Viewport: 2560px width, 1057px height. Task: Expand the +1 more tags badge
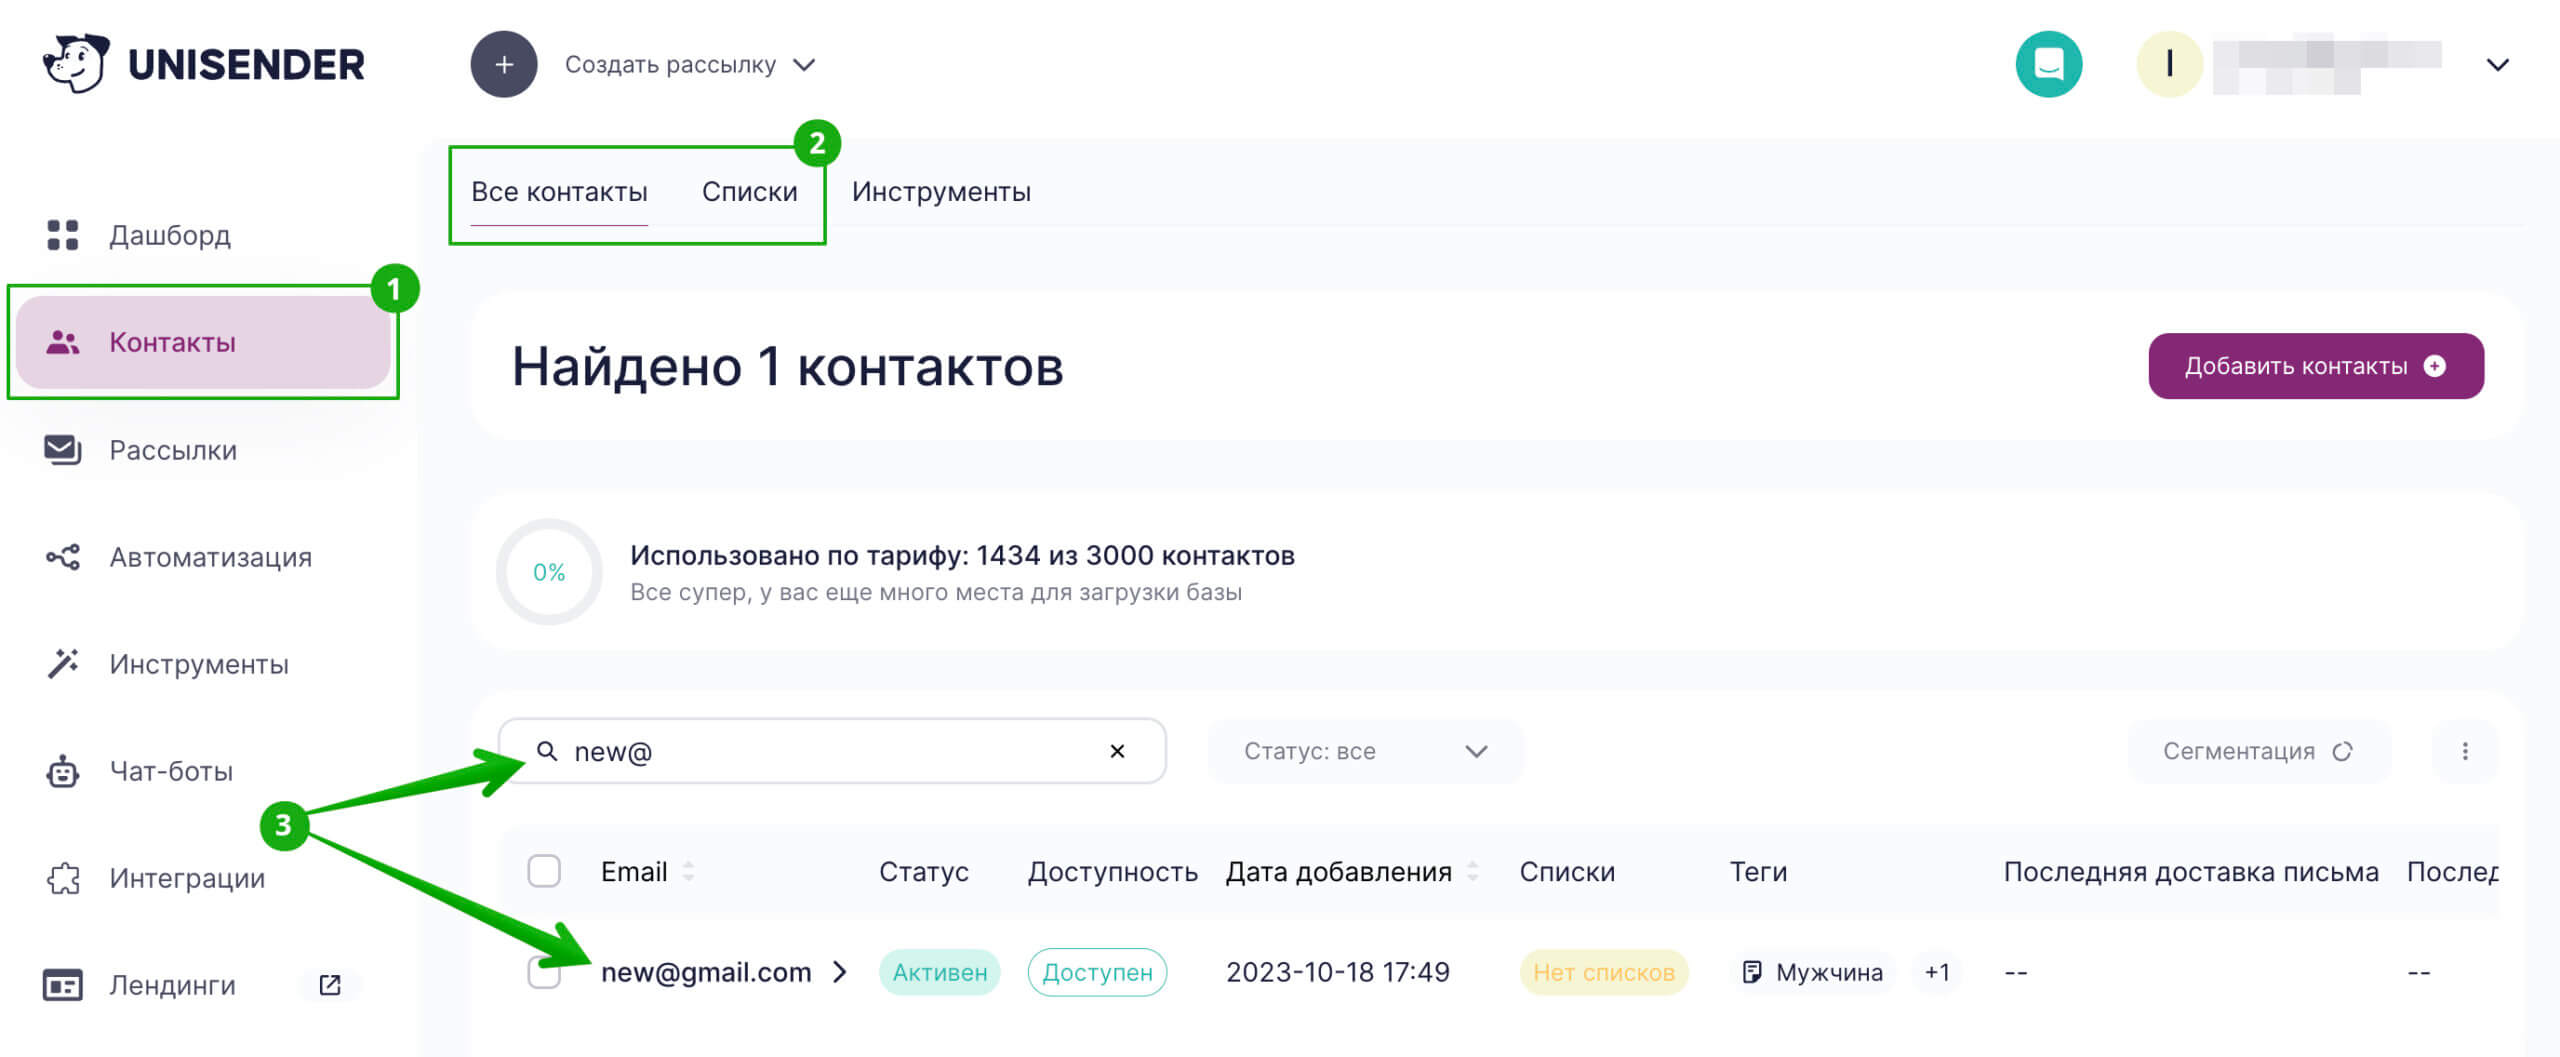(1937, 972)
